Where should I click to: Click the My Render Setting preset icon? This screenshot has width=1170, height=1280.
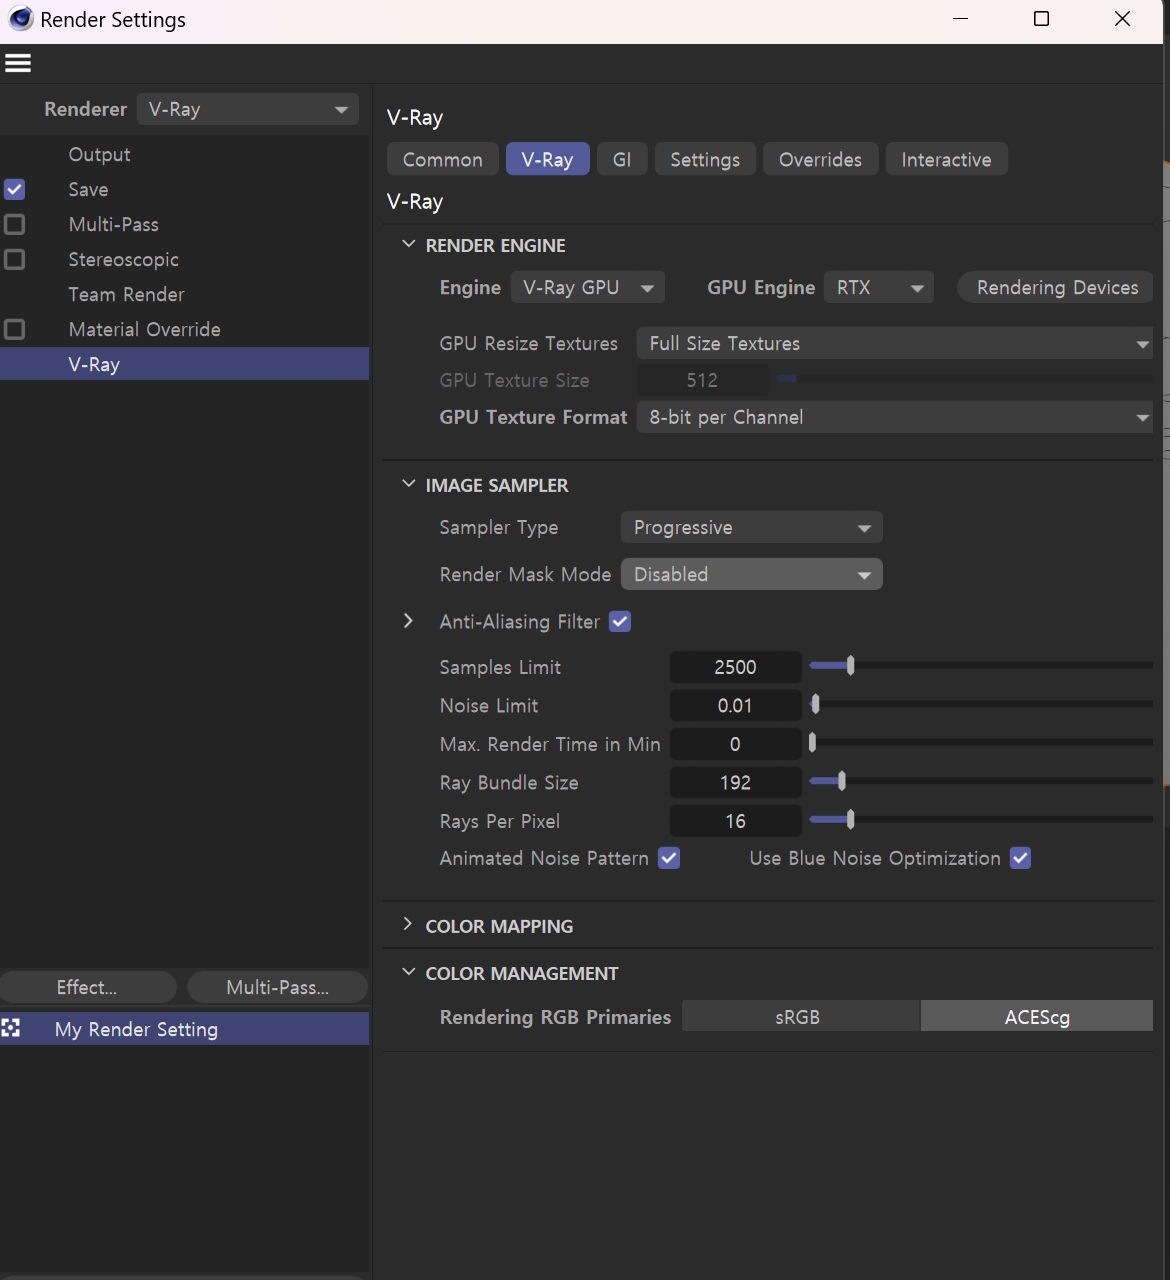pyautogui.click(x=11, y=1028)
